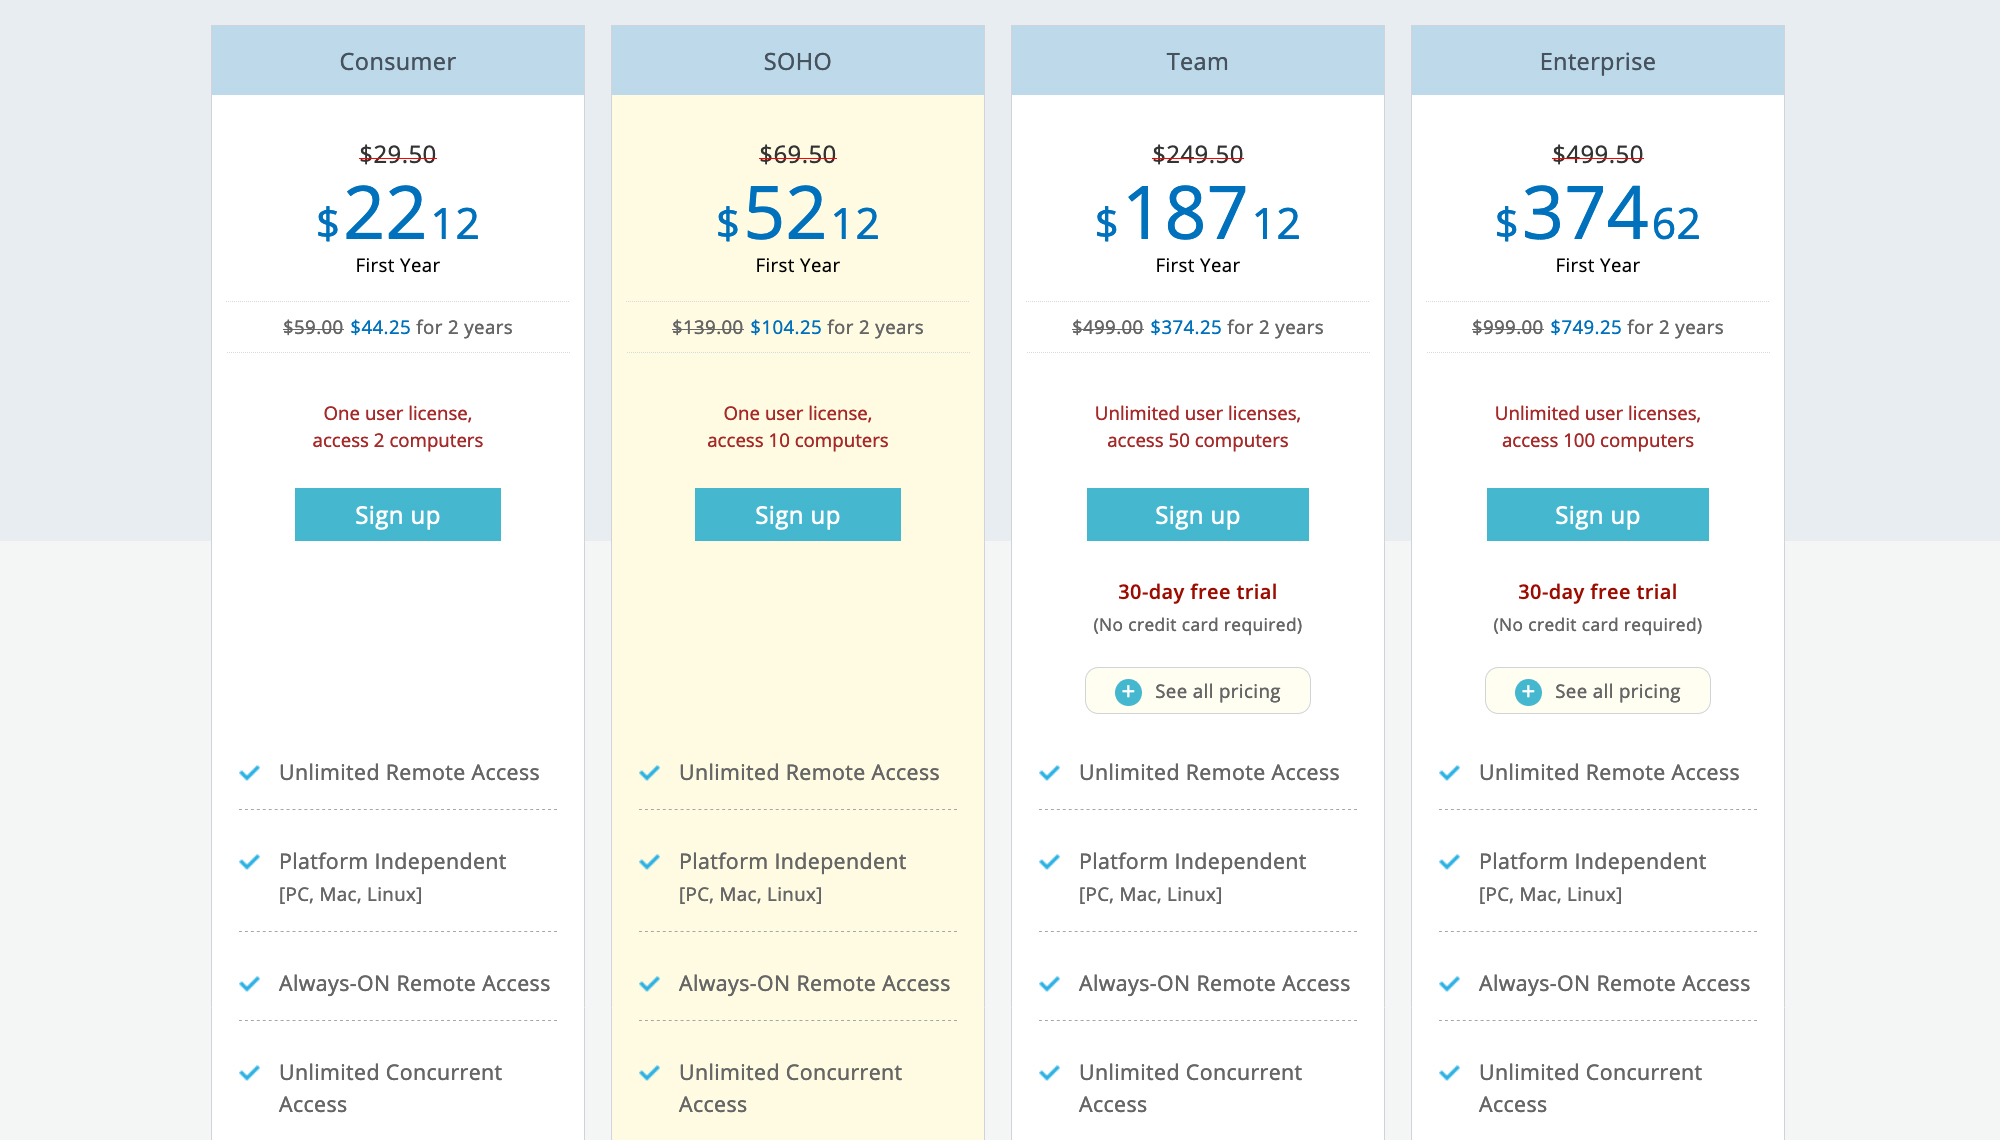Viewport: 2000px width, 1140px height.
Task: Click the checkmark beside Consumer Always-ON Remote Access
Action: [x=250, y=984]
